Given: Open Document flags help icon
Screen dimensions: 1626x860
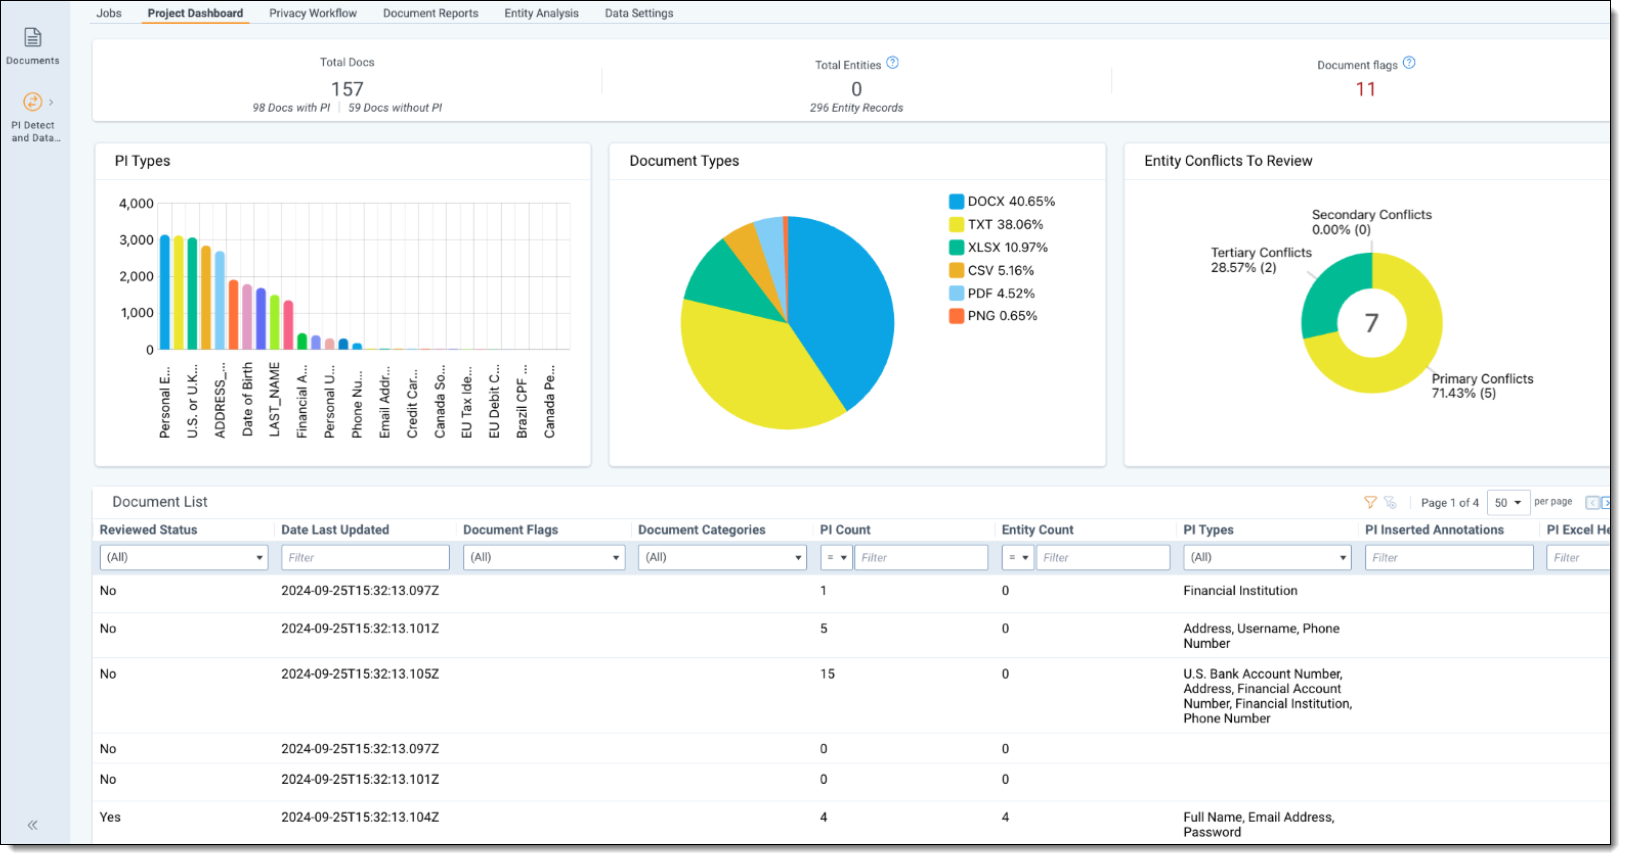Looking at the screenshot, I should pyautogui.click(x=1409, y=63).
